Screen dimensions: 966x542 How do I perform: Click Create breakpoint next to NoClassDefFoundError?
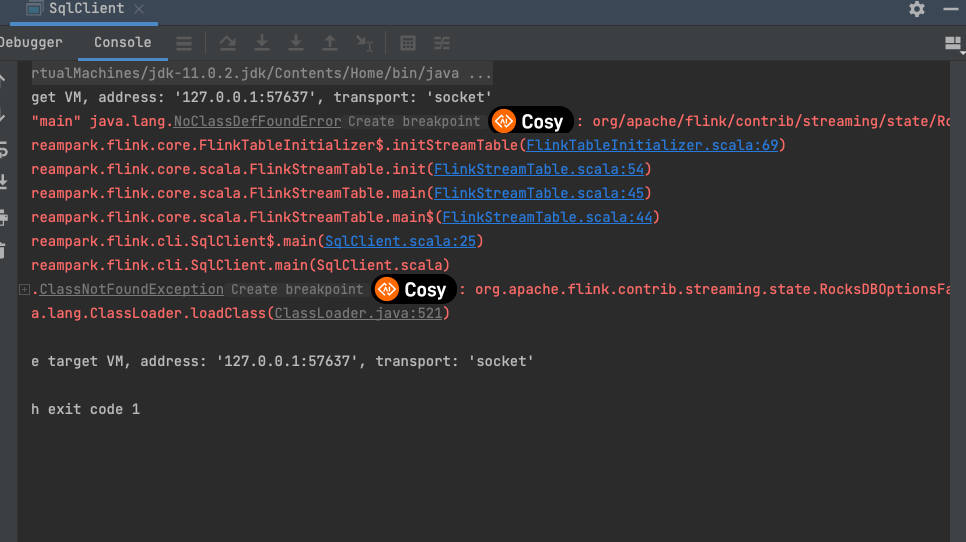coord(414,121)
